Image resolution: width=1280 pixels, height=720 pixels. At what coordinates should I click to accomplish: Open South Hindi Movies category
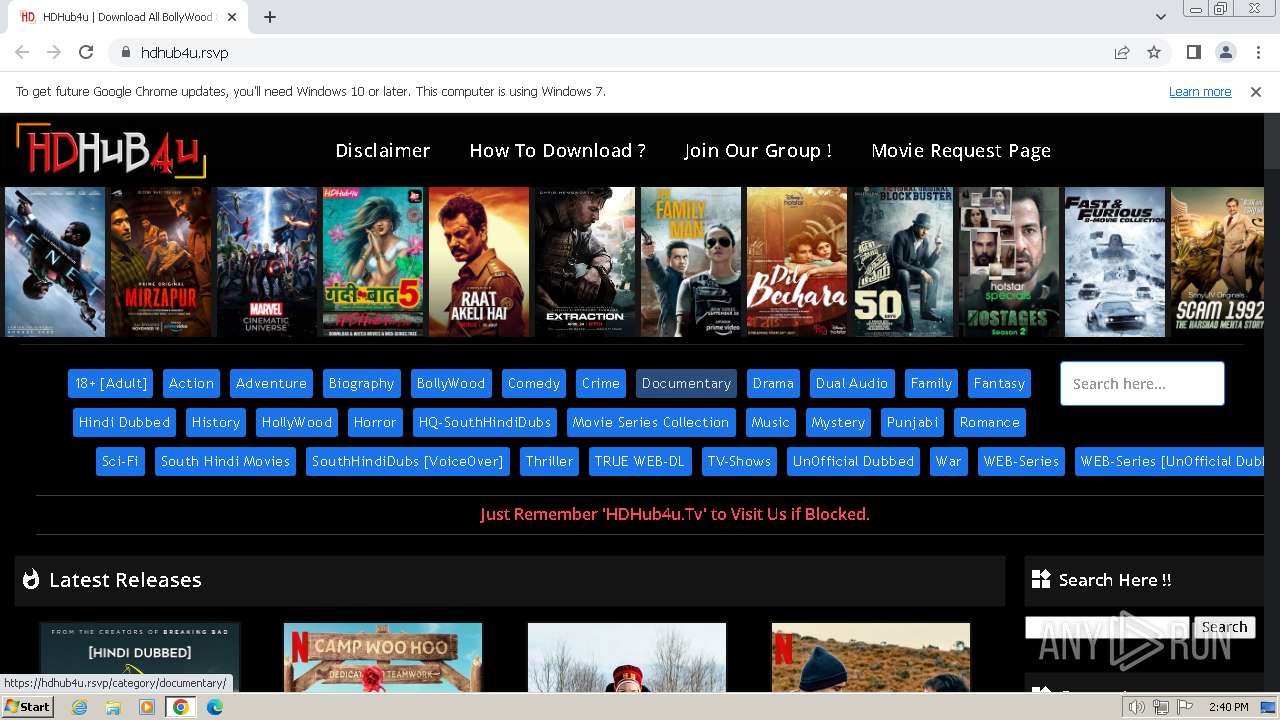coord(225,462)
